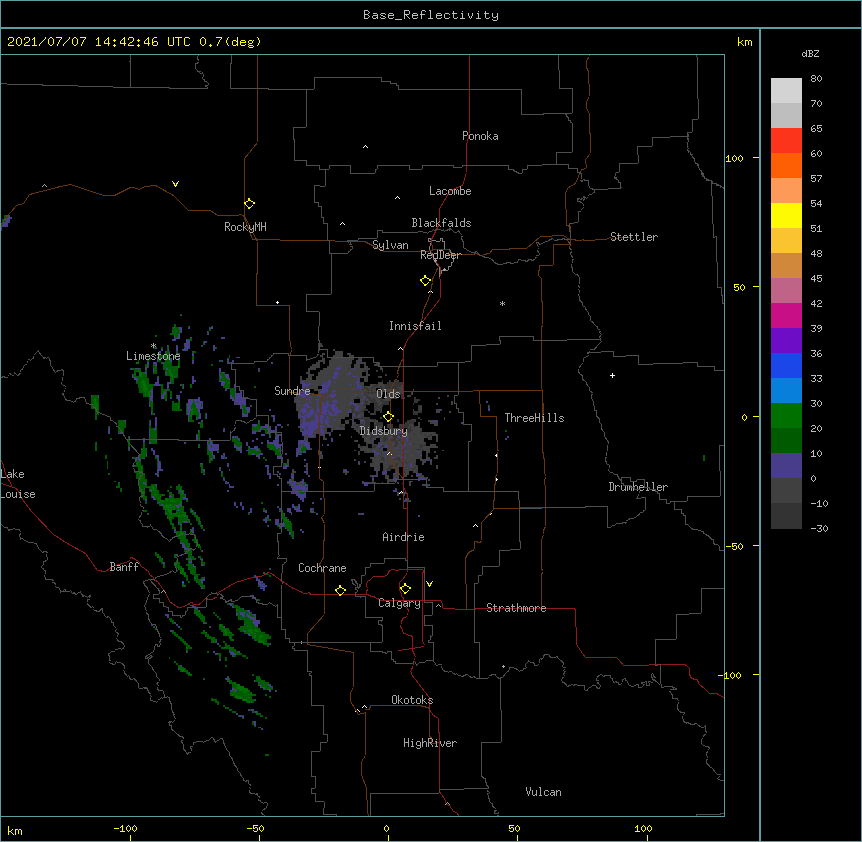Click the dBZ legend heading
Viewport: 862px width, 842px height.
[810, 53]
